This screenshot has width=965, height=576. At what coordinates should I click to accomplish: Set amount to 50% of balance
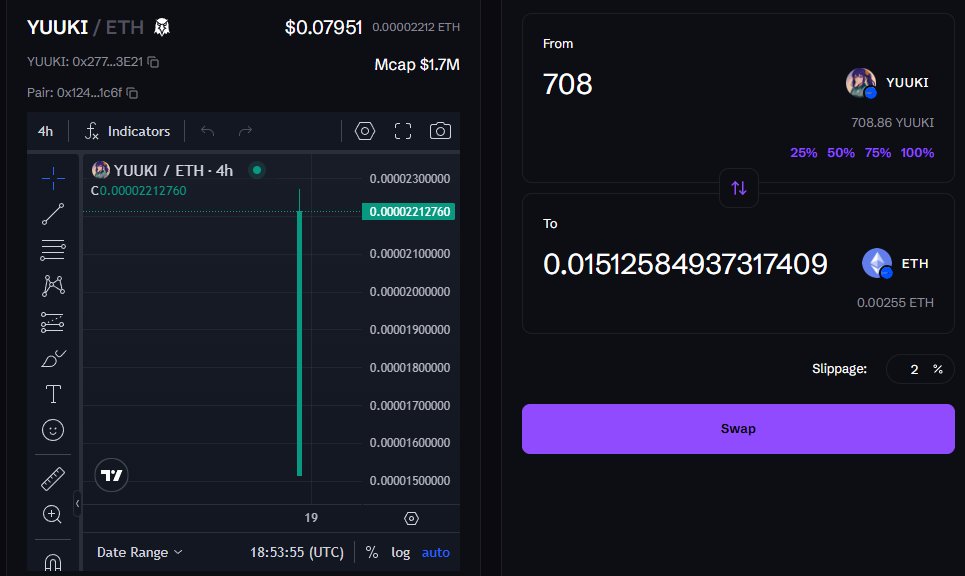click(841, 153)
